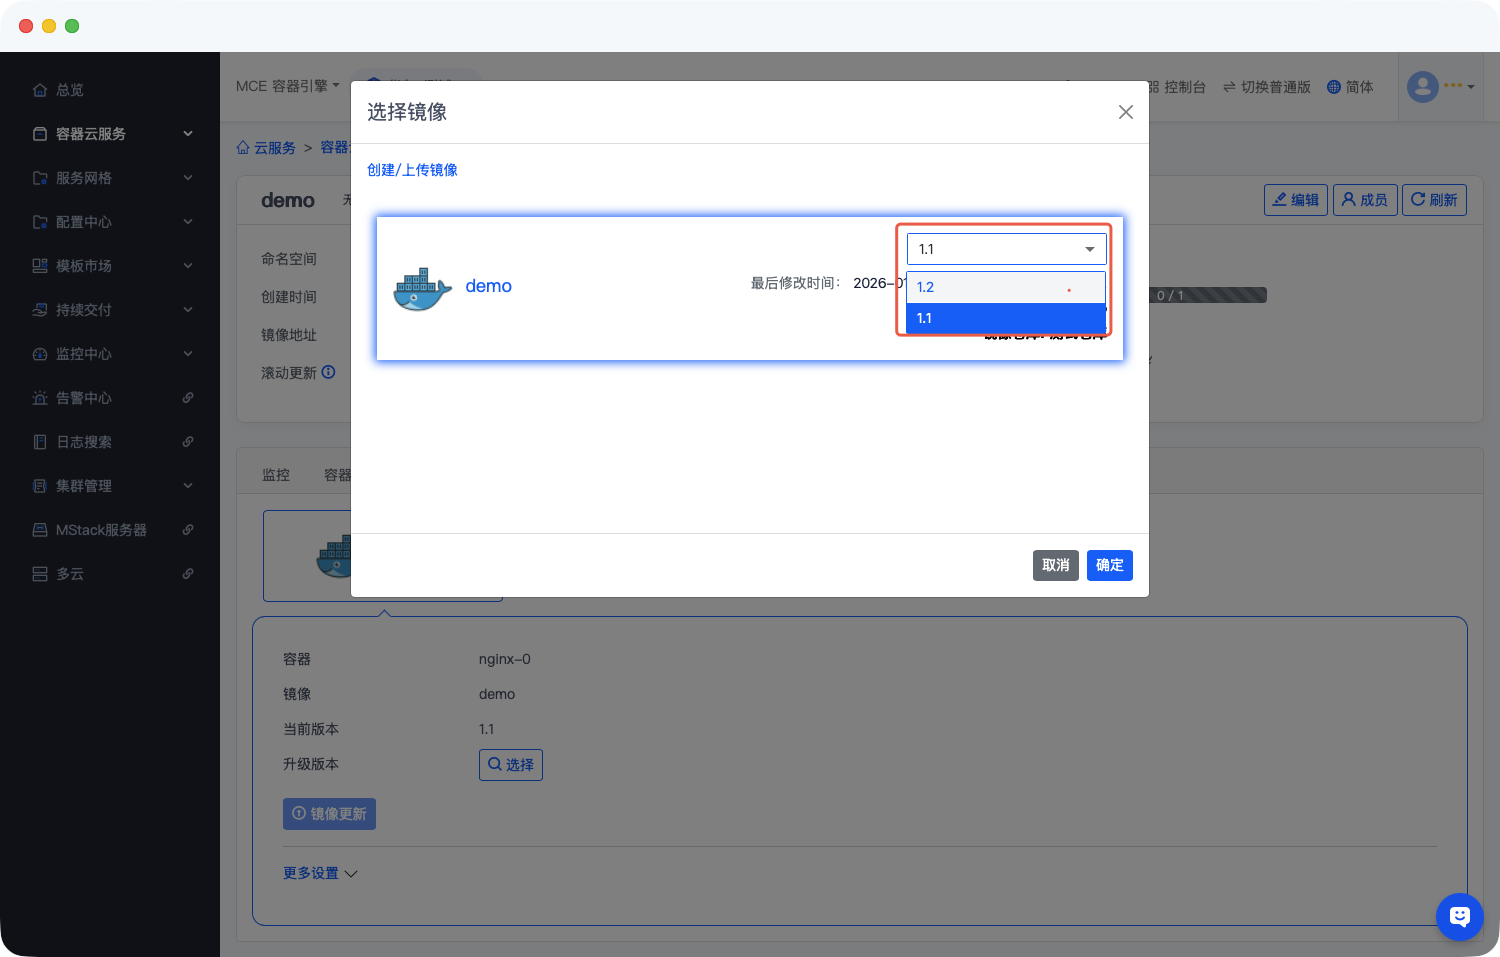Click the 取消 cancel button

(x=1055, y=565)
